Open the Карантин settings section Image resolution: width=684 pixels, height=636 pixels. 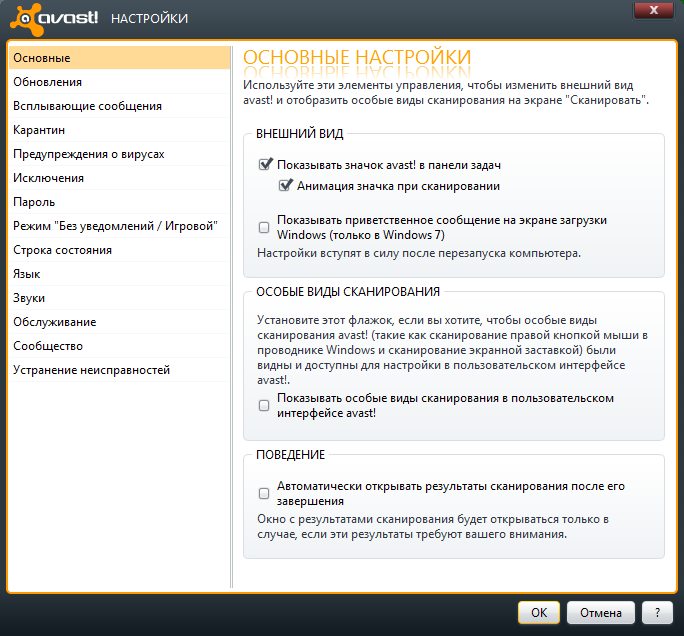pos(119,130)
